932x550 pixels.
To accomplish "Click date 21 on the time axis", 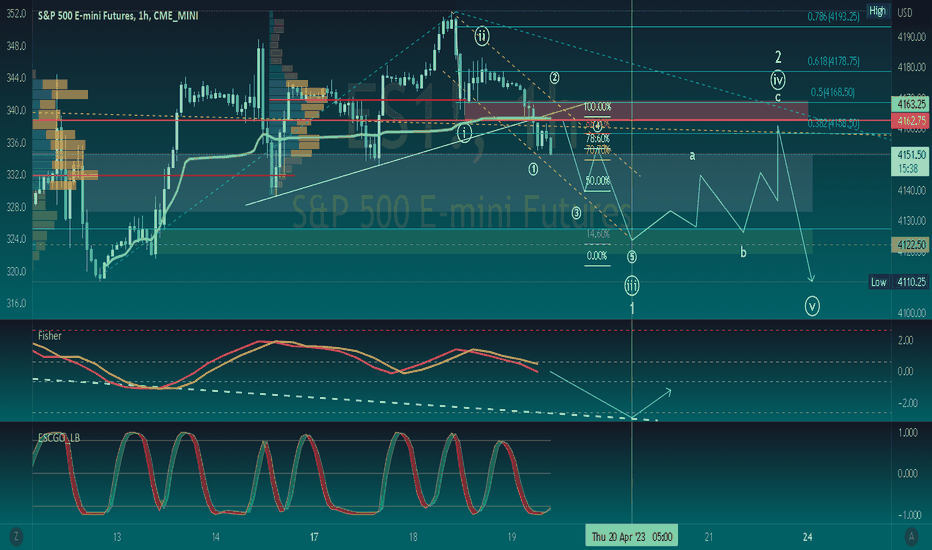I will click(709, 537).
